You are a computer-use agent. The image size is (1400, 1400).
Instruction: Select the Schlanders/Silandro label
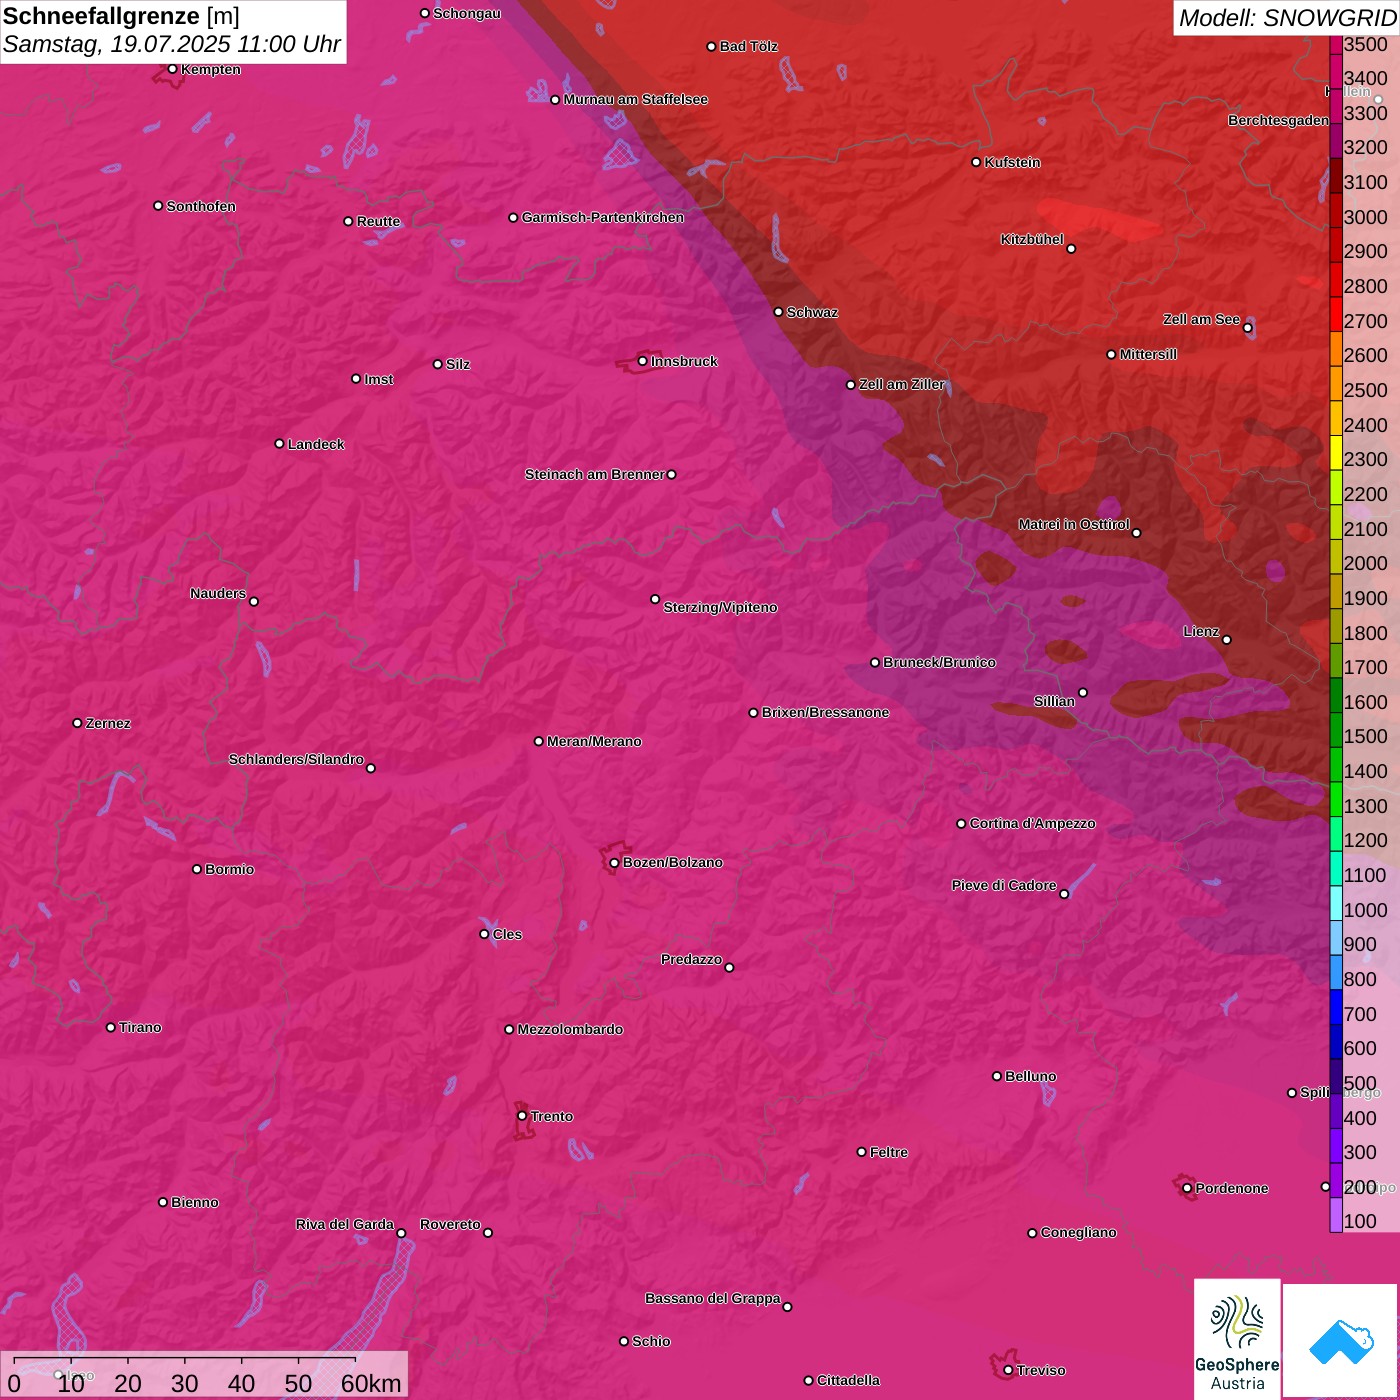296,759
